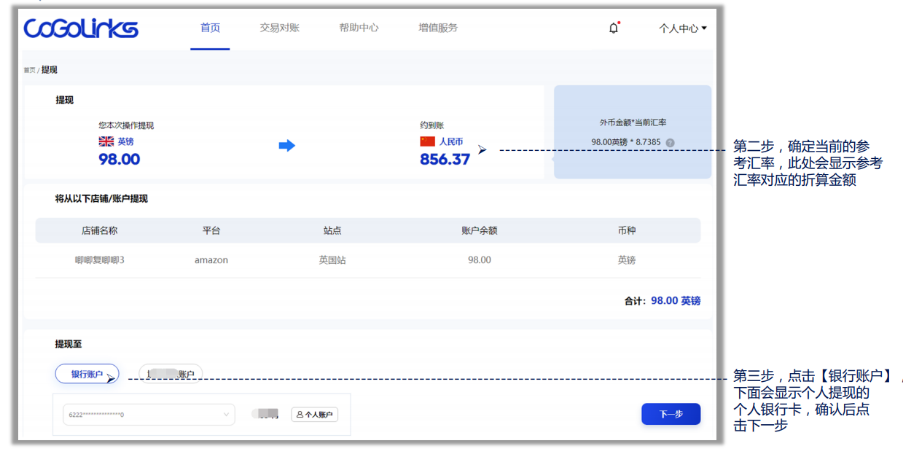Open the 个人中心 dropdown menu

[682, 28]
